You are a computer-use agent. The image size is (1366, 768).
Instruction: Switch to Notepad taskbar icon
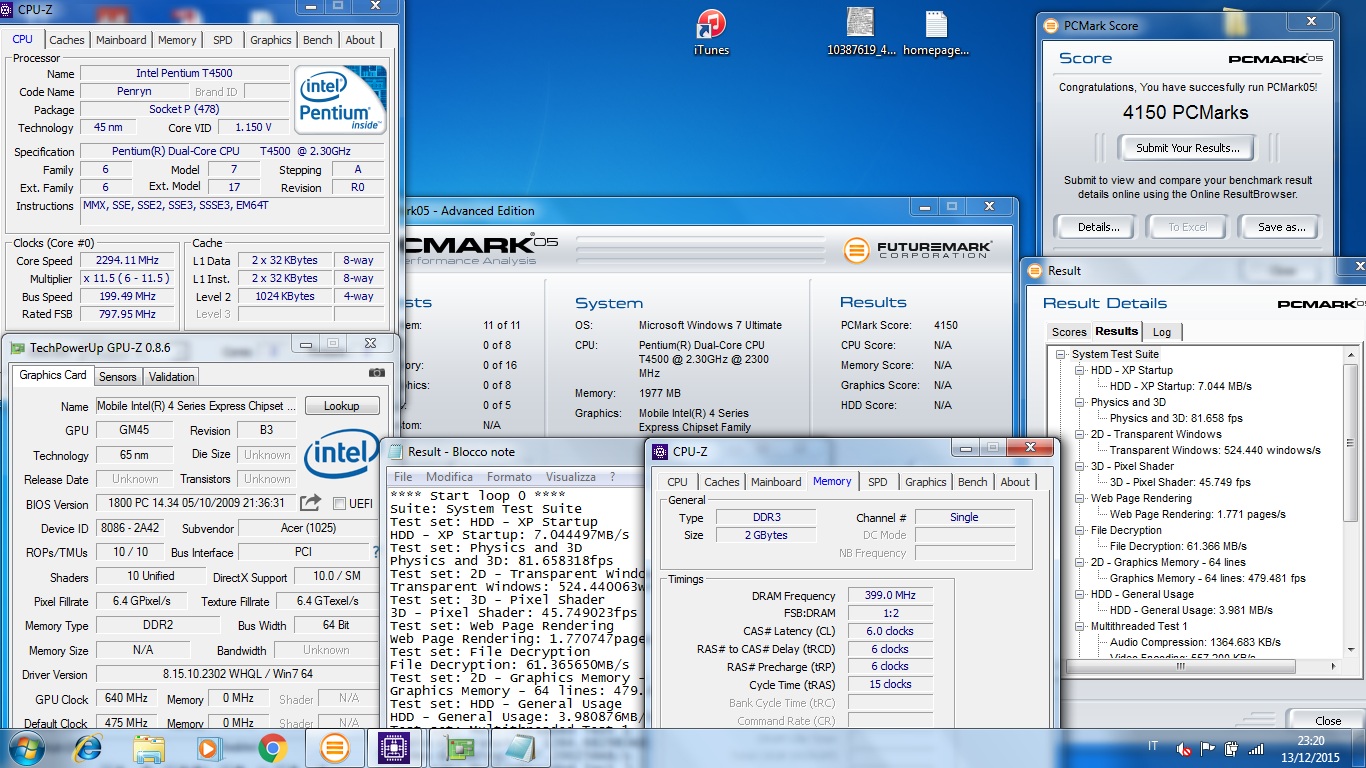(523, 748)
